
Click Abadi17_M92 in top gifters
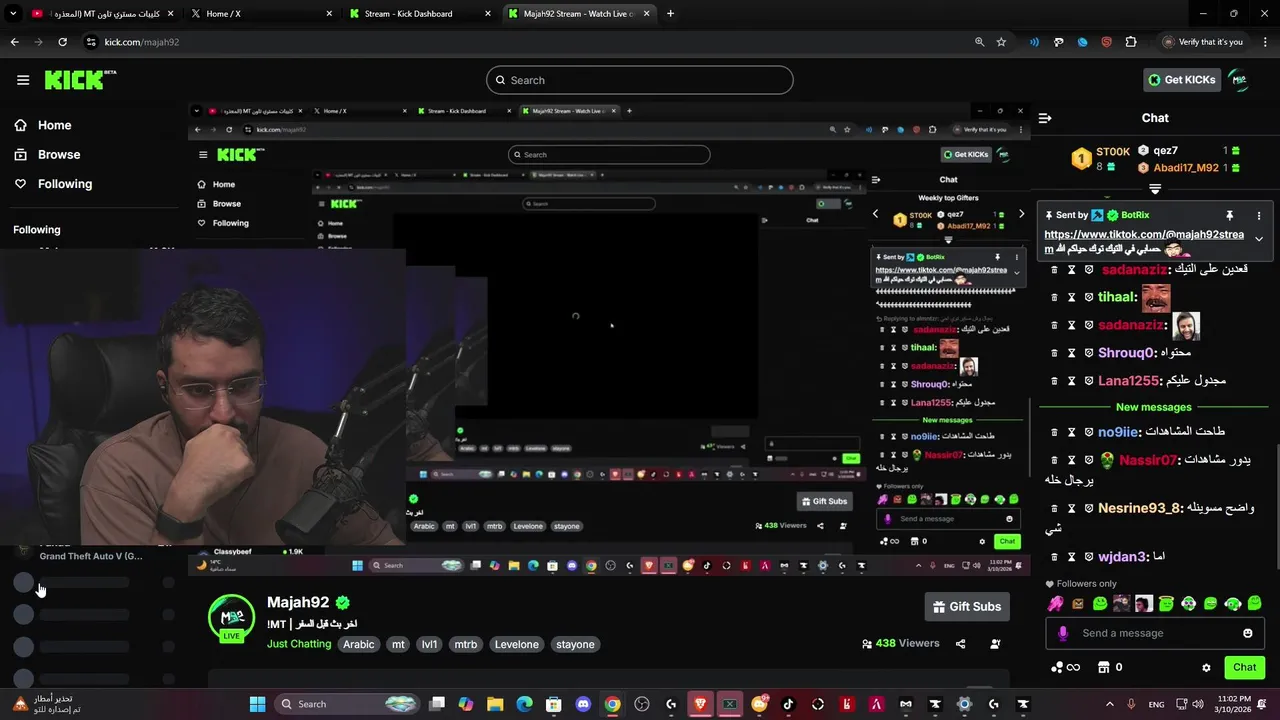coord(1183,168)
